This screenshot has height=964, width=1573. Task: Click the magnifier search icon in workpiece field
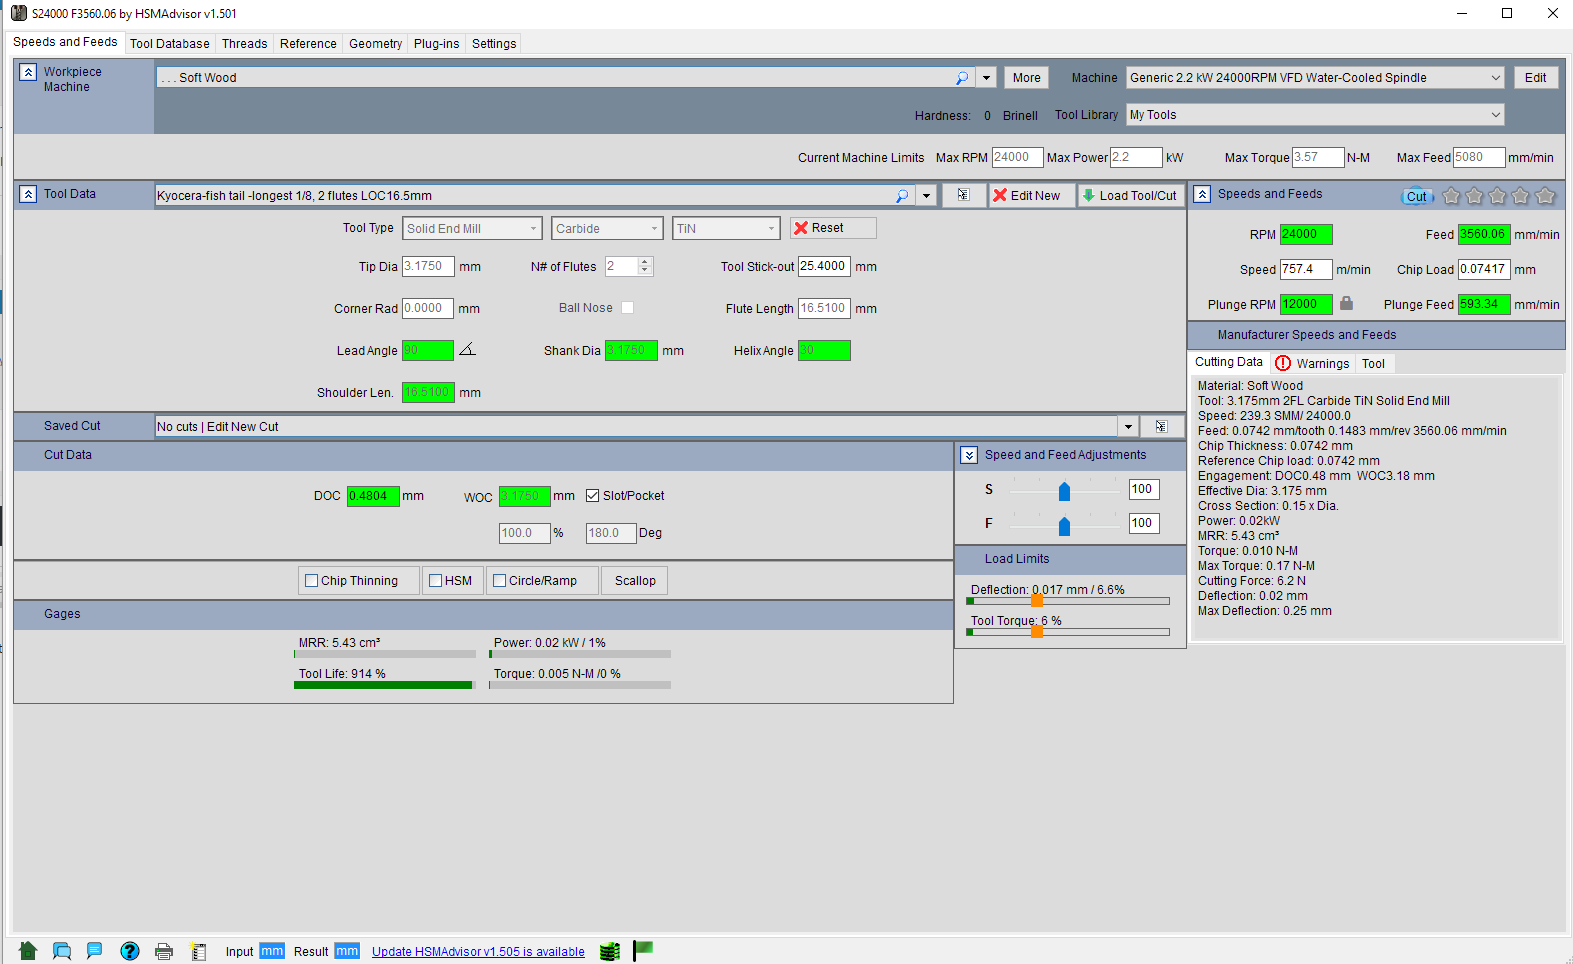(x=962, y=78)
